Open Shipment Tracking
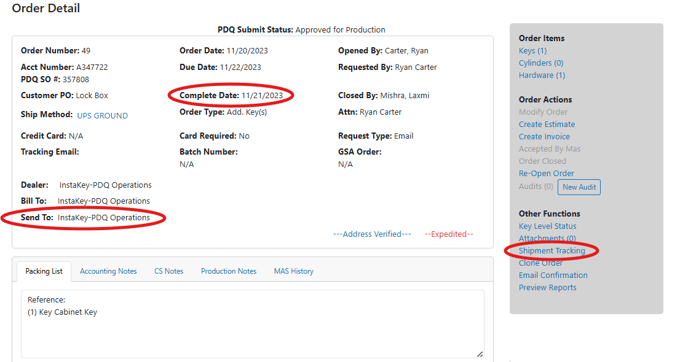This screenshot has width=688, height=362. 552,251
